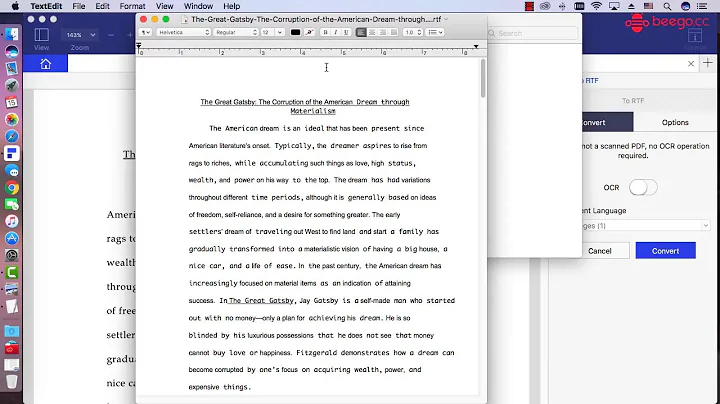
Task: Open the AirPlay display menu
Action: pyautogui.click(x=613, y=6)
